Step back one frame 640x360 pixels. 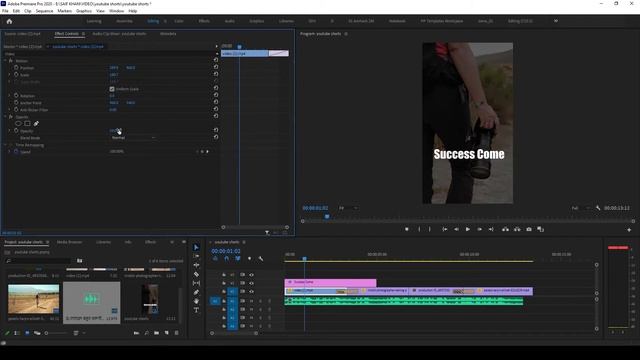456,229
